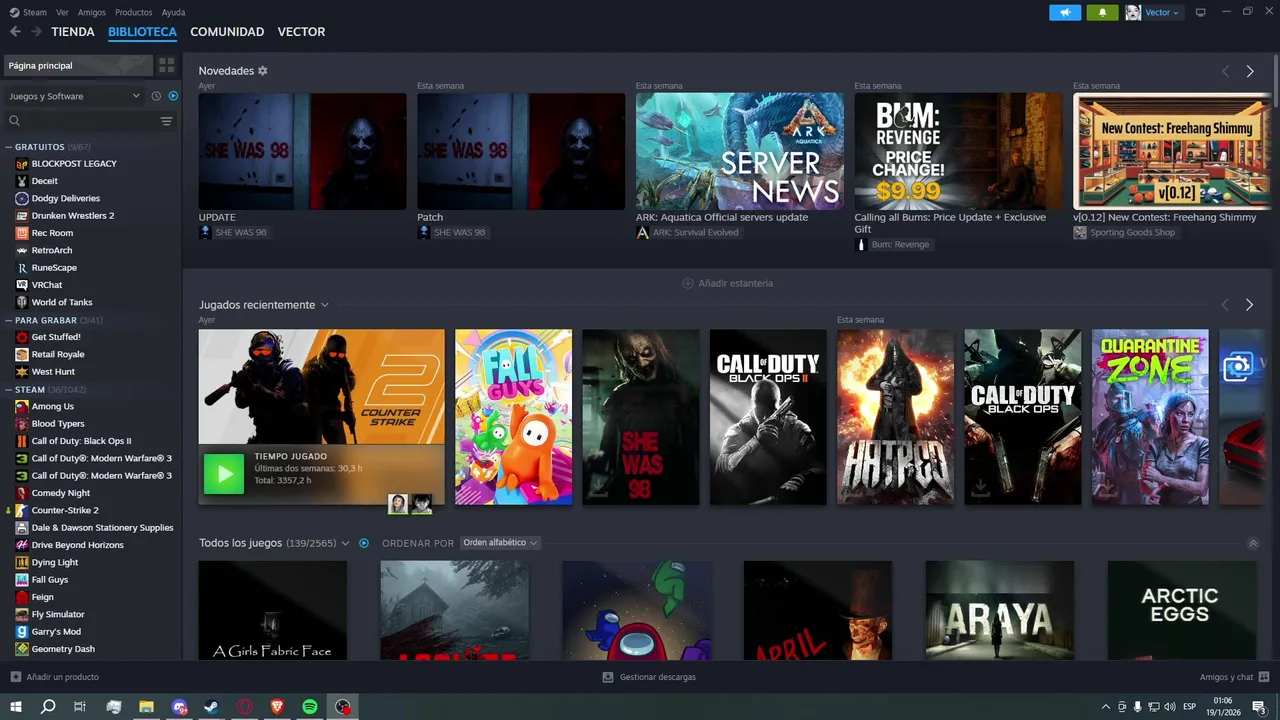The width and height of the screenshot is (1280, 720).
Task: Open BLOCKPOST LEGACY in game list
Action: pos(74,163)
